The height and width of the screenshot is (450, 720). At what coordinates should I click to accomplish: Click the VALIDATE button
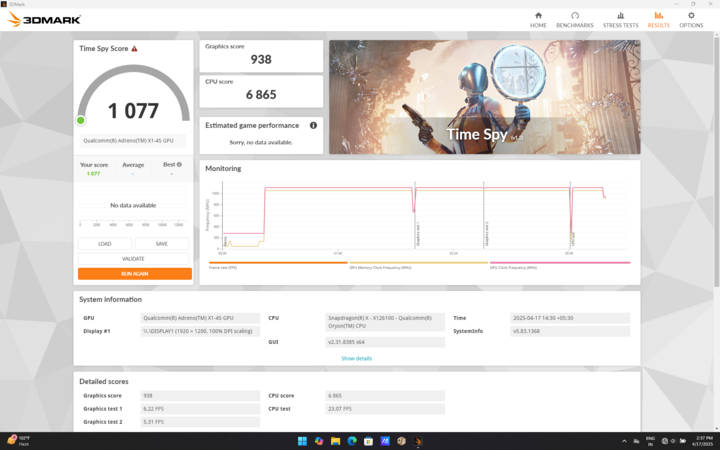(133, 259)
